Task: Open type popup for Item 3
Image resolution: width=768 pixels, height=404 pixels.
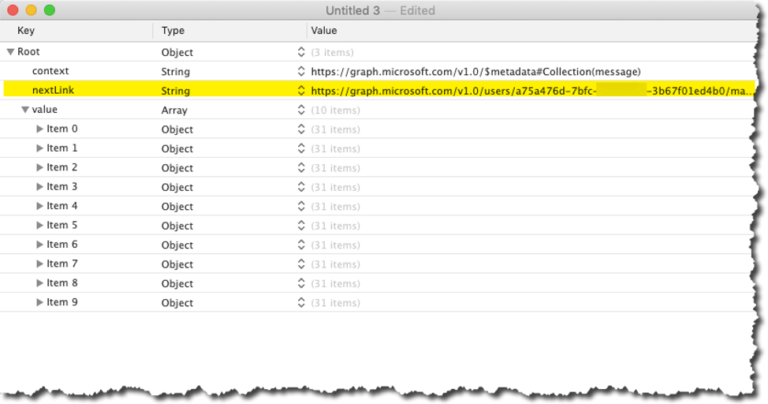Action: click(x=301, y=187)
